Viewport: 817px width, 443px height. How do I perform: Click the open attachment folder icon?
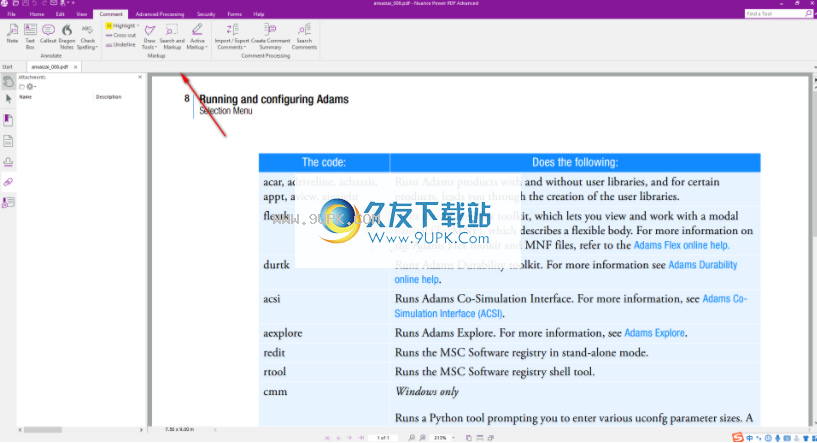point(21,87)
